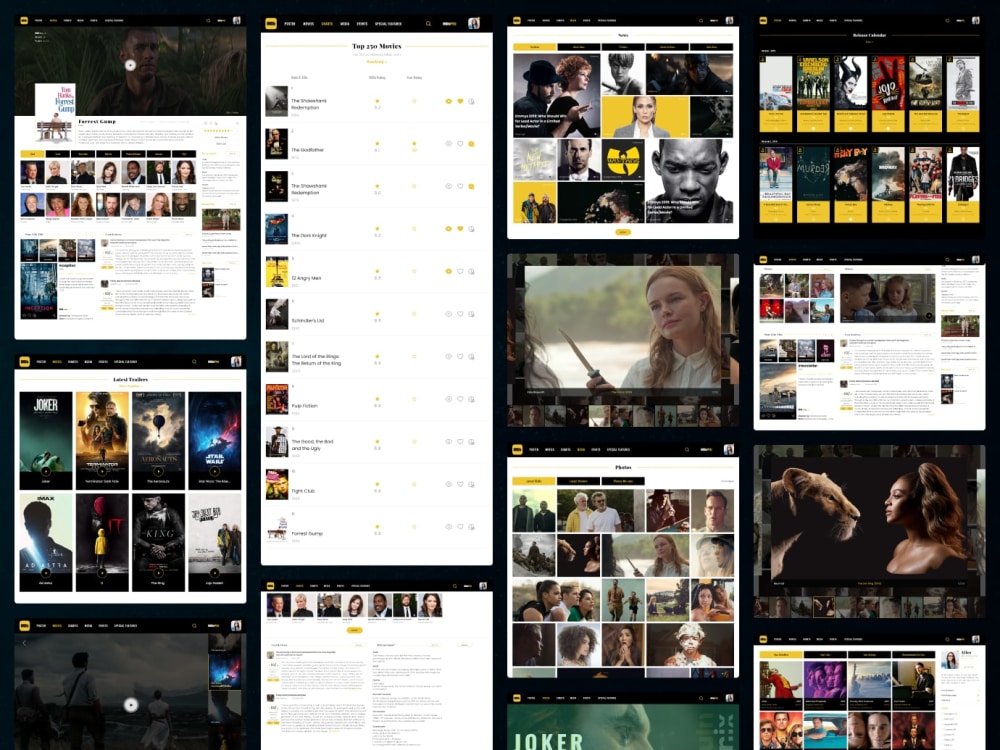
Task: Toggle watchlist icon for Pulp Fiction
Action: coord(471,399)
